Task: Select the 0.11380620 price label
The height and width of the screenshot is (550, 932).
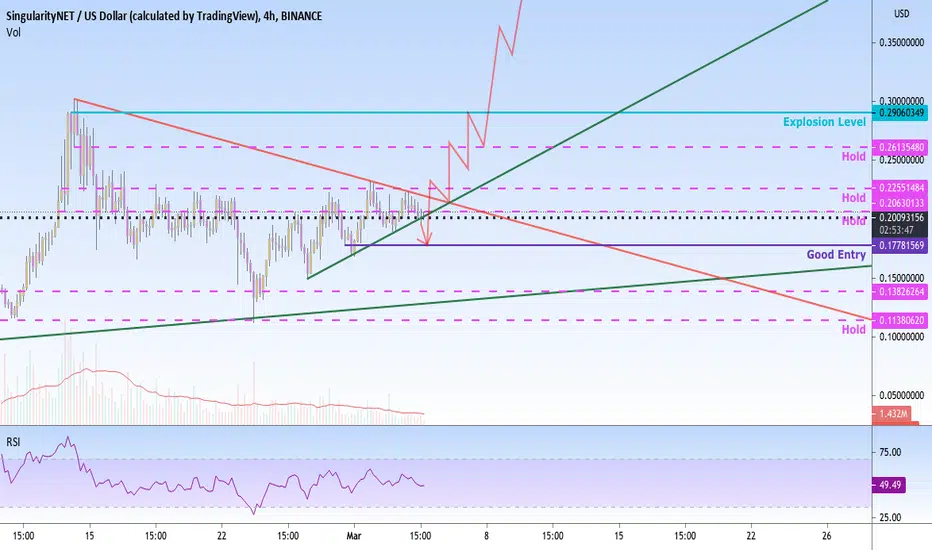Action: click(x=901, y=320)
